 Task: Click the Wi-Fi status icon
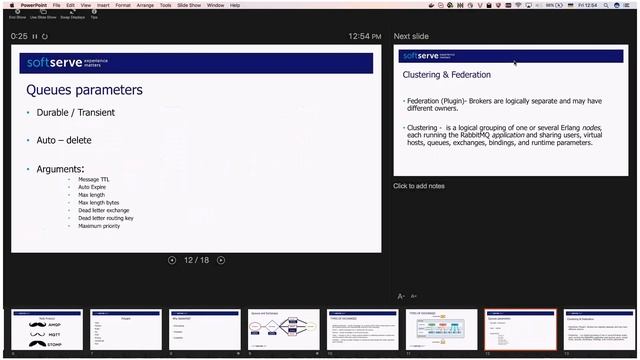click(518, 5)
